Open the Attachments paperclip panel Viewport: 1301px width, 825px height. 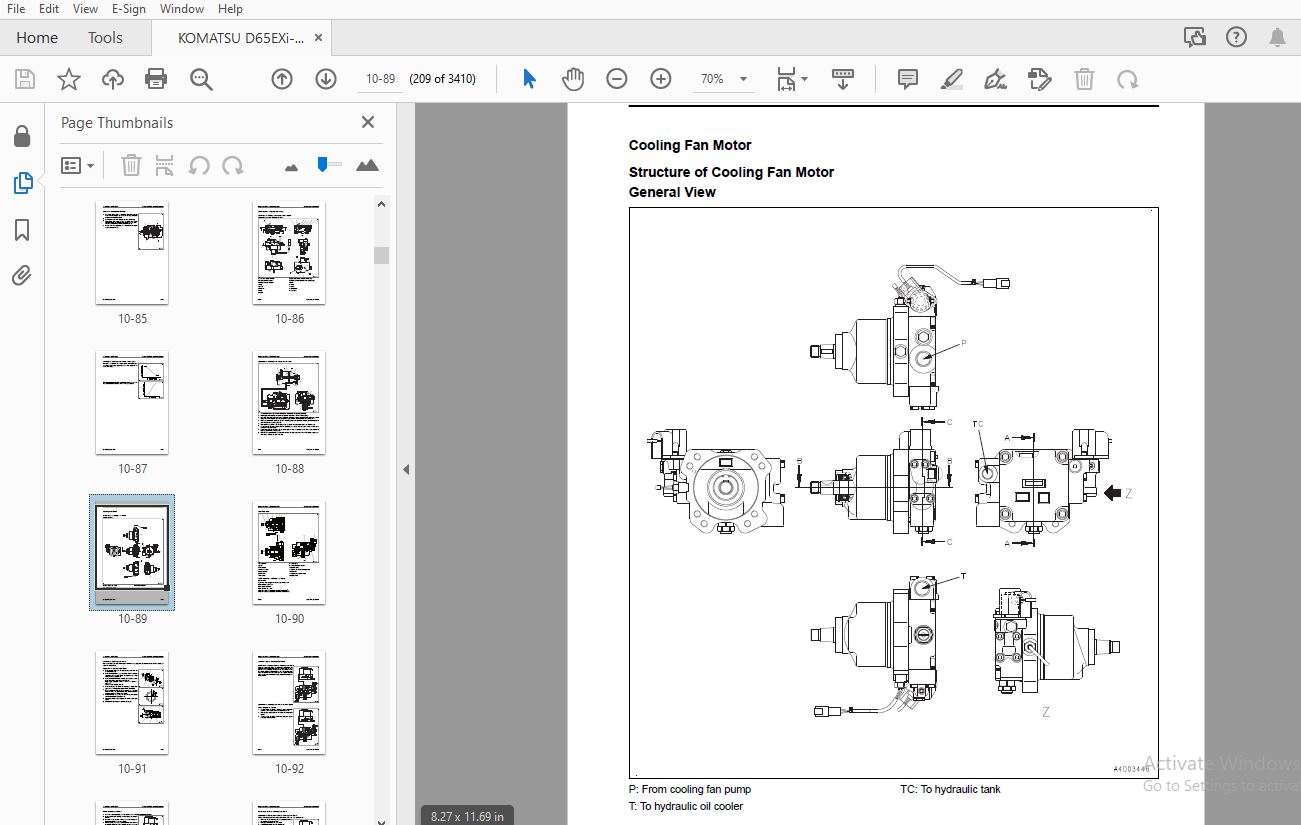click(22, 276)
